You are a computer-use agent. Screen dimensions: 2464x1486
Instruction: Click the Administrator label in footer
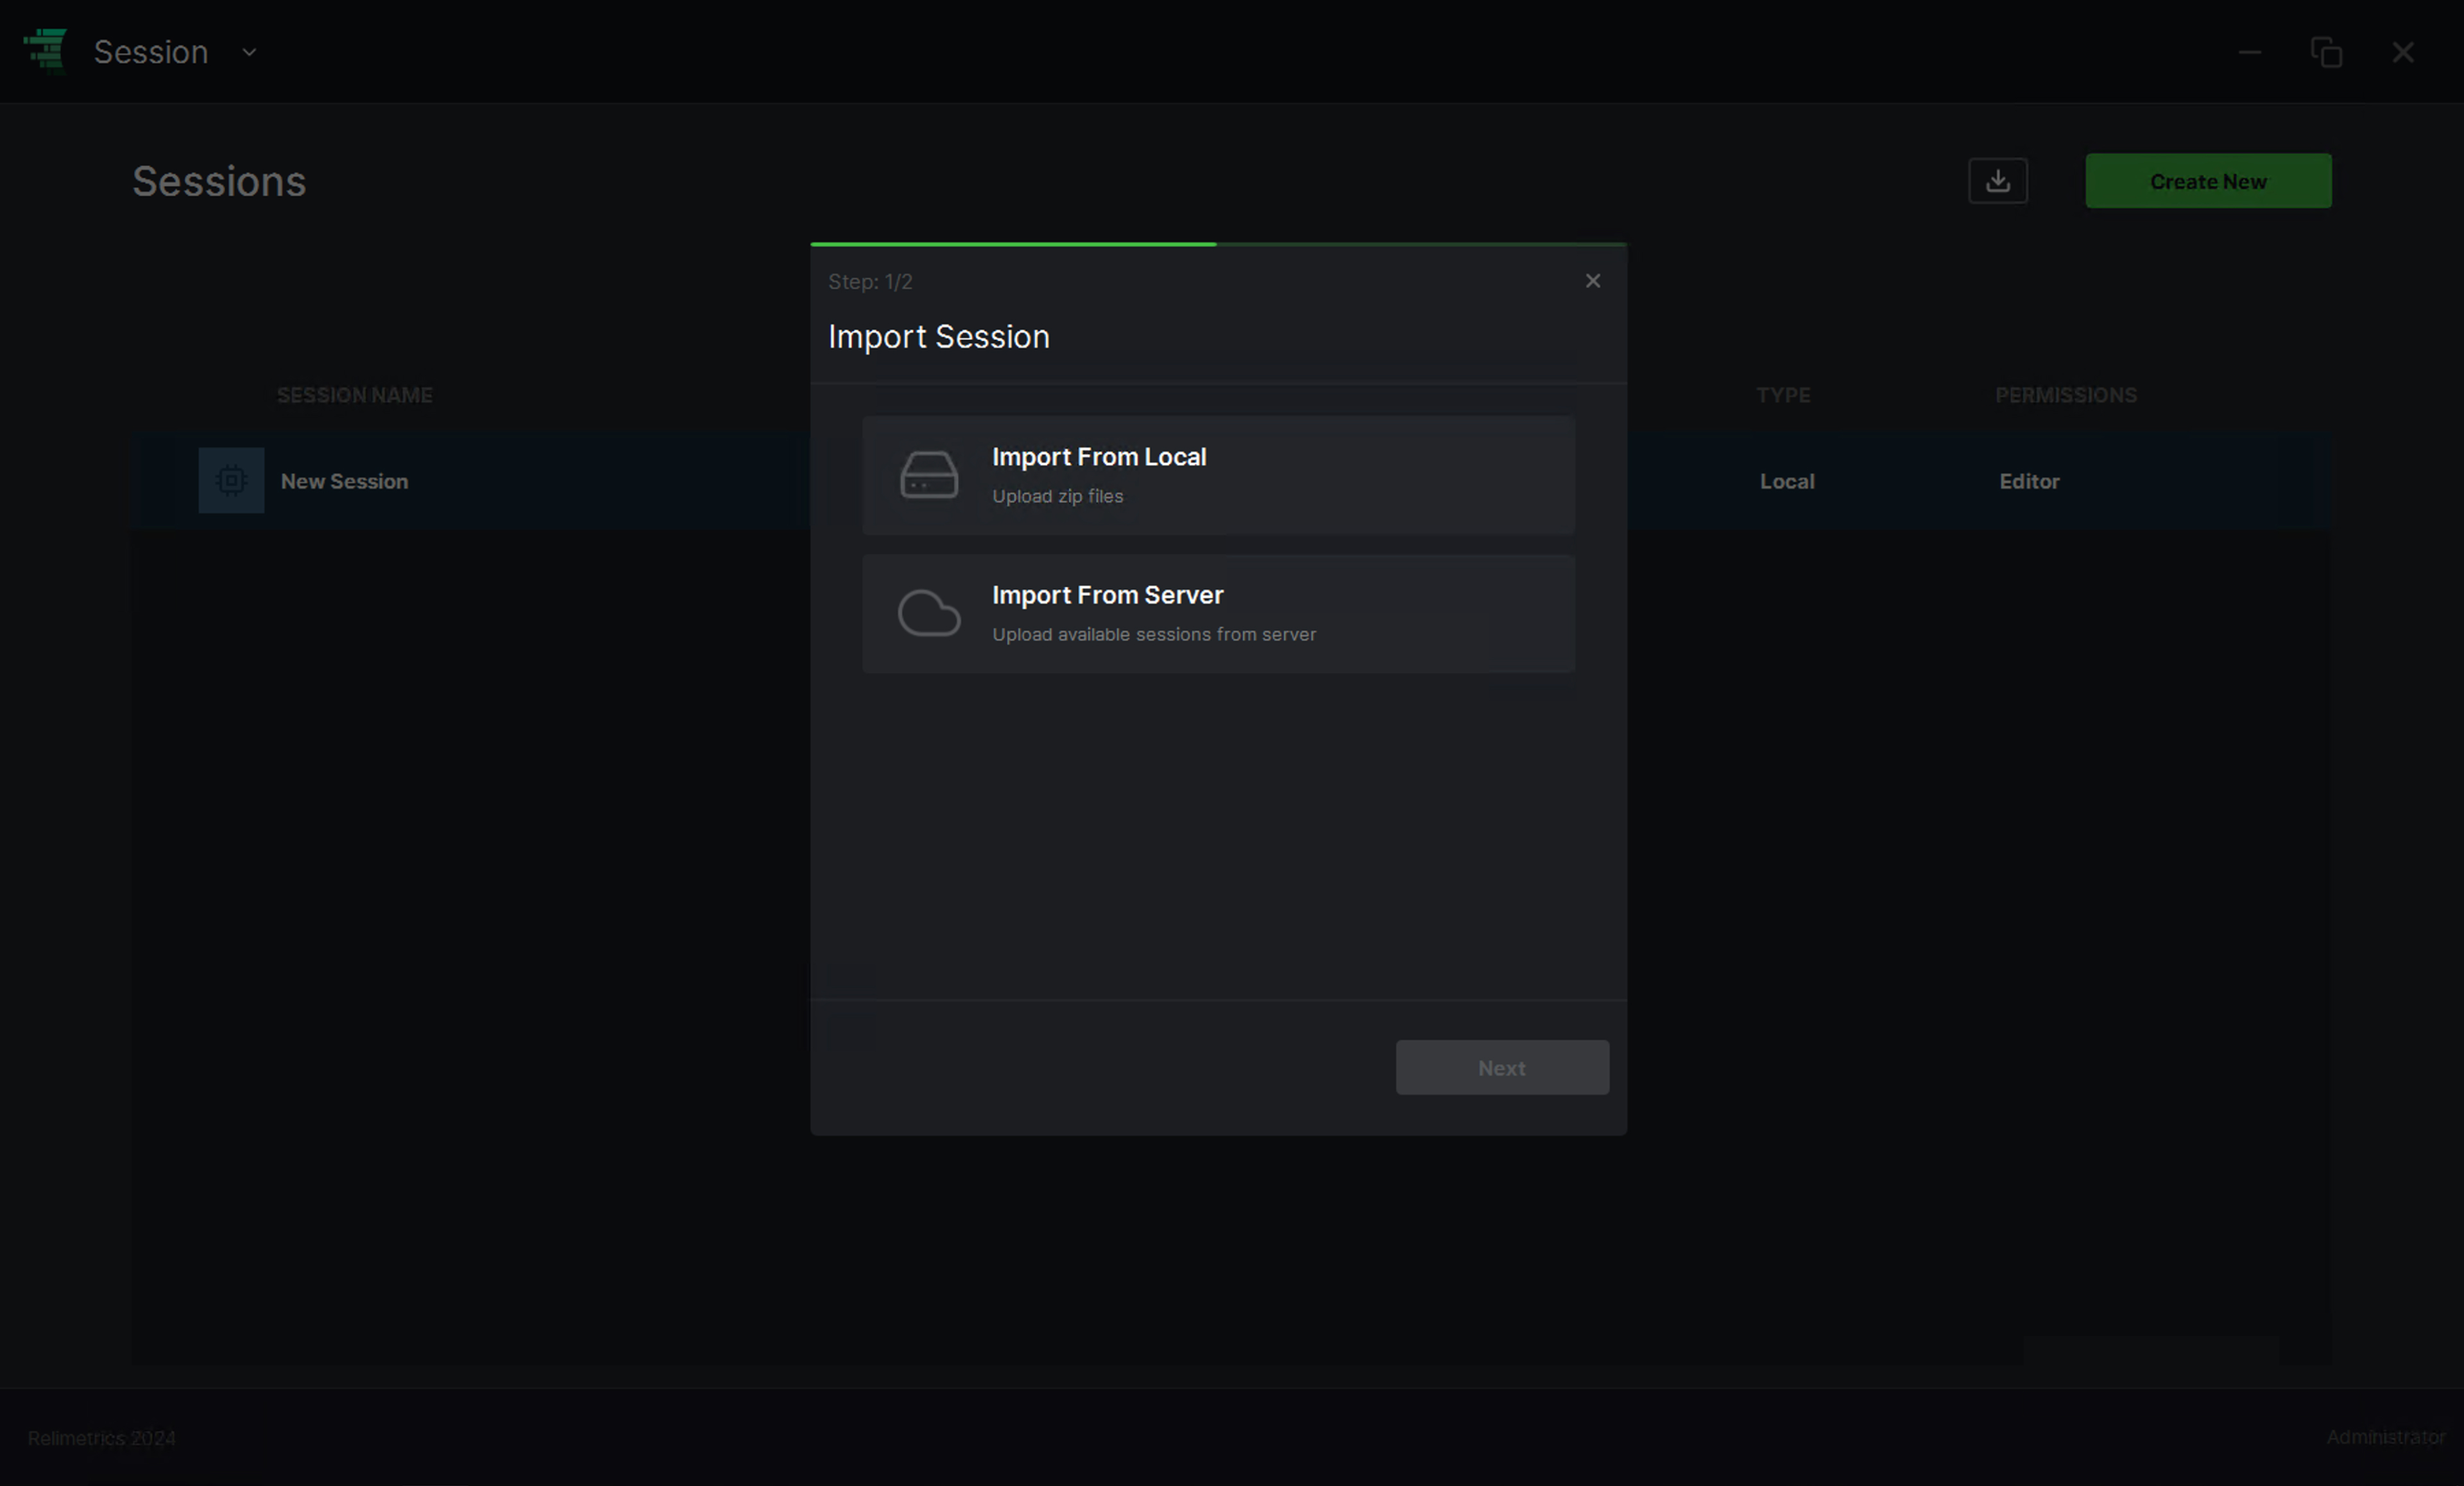point(2385,1437)
